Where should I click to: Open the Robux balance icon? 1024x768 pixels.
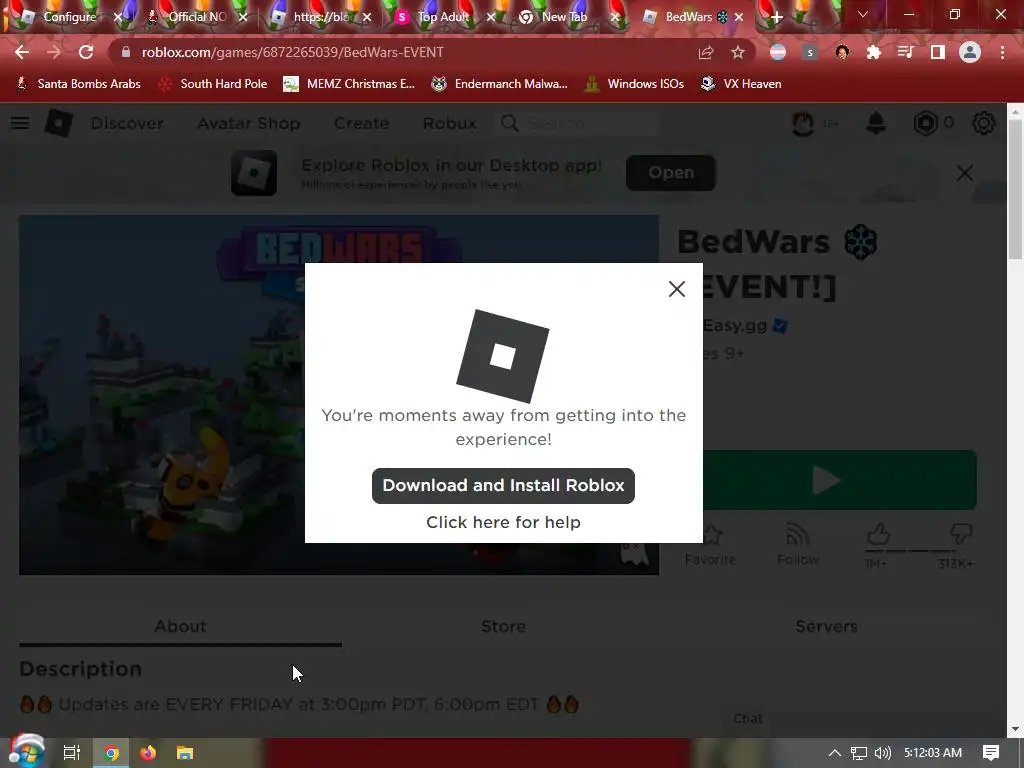pyautogui.click(x=925, y=123)
